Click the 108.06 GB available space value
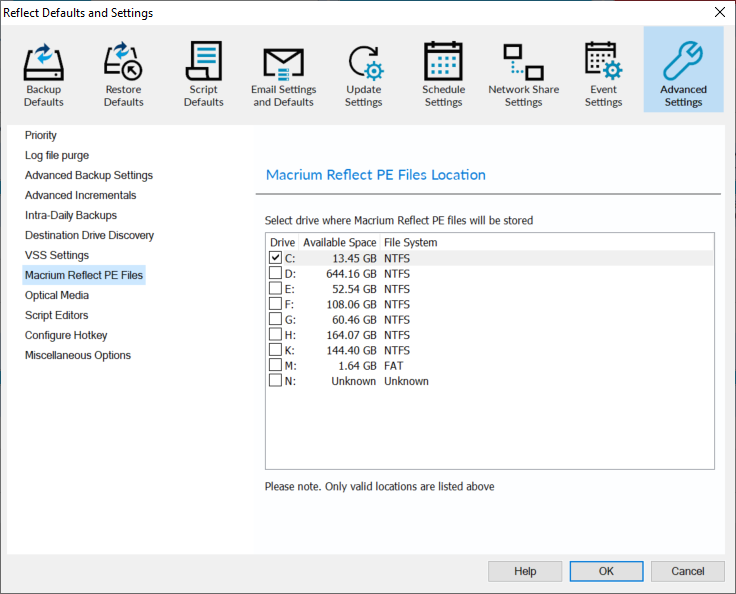 coord(352,305)
